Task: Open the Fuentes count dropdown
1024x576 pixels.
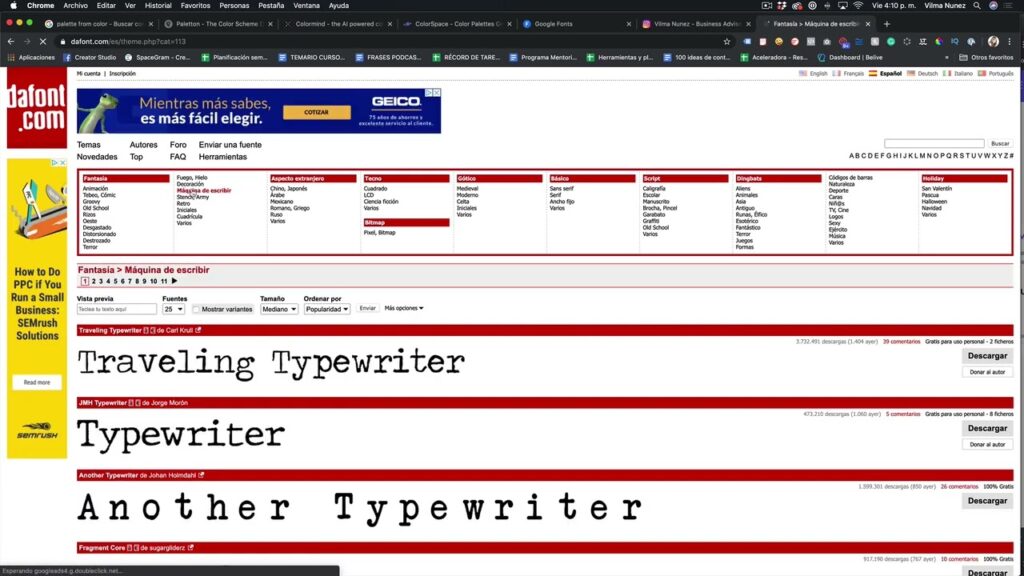Action: 174,309
